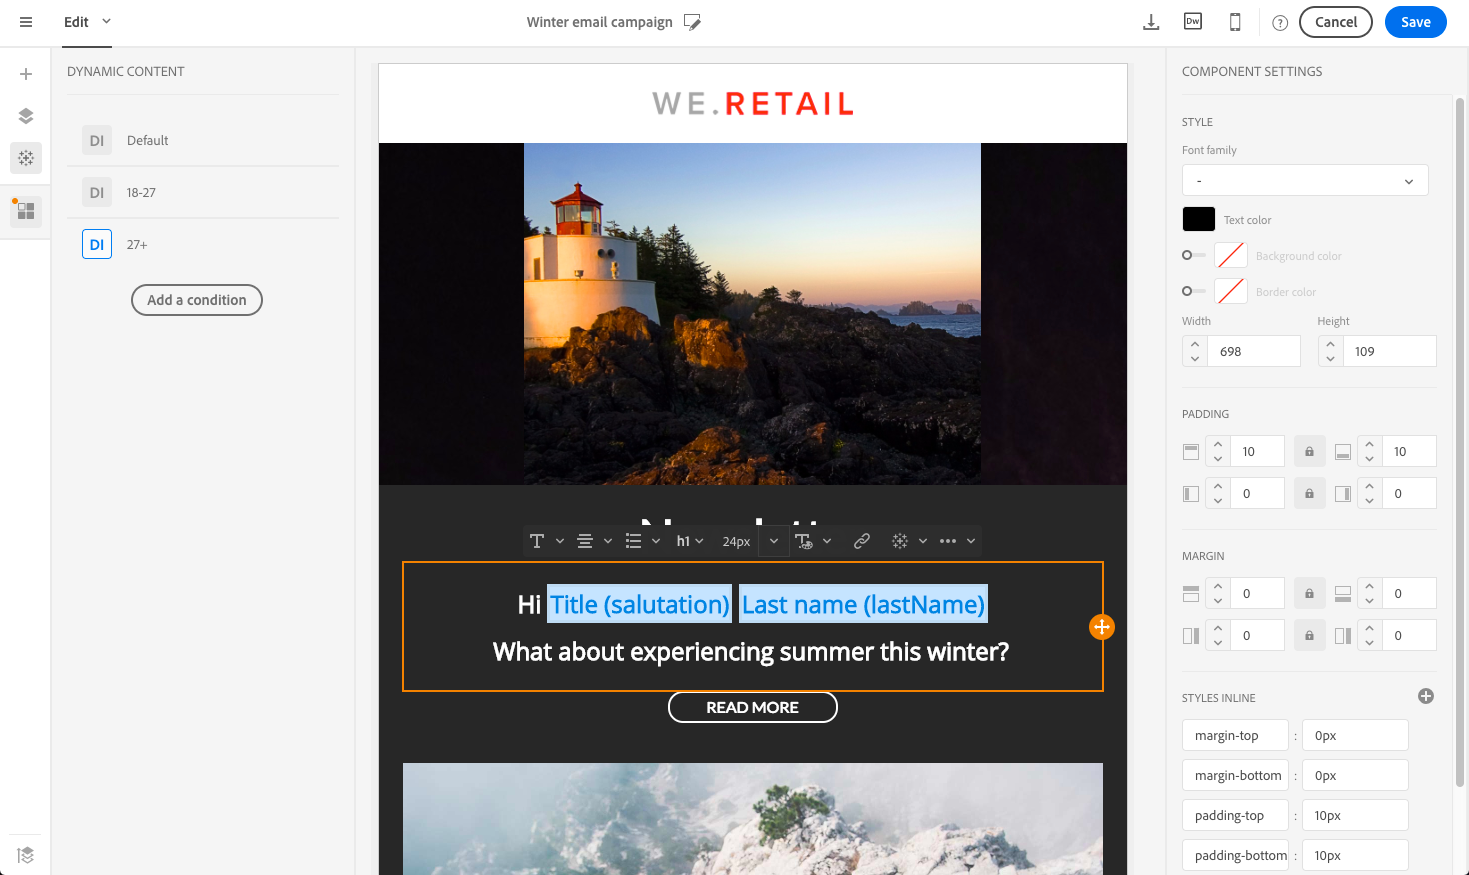This screenshot has height=875, width=1469.
Task: Toggle the Border color switch
Action: 1193,291
